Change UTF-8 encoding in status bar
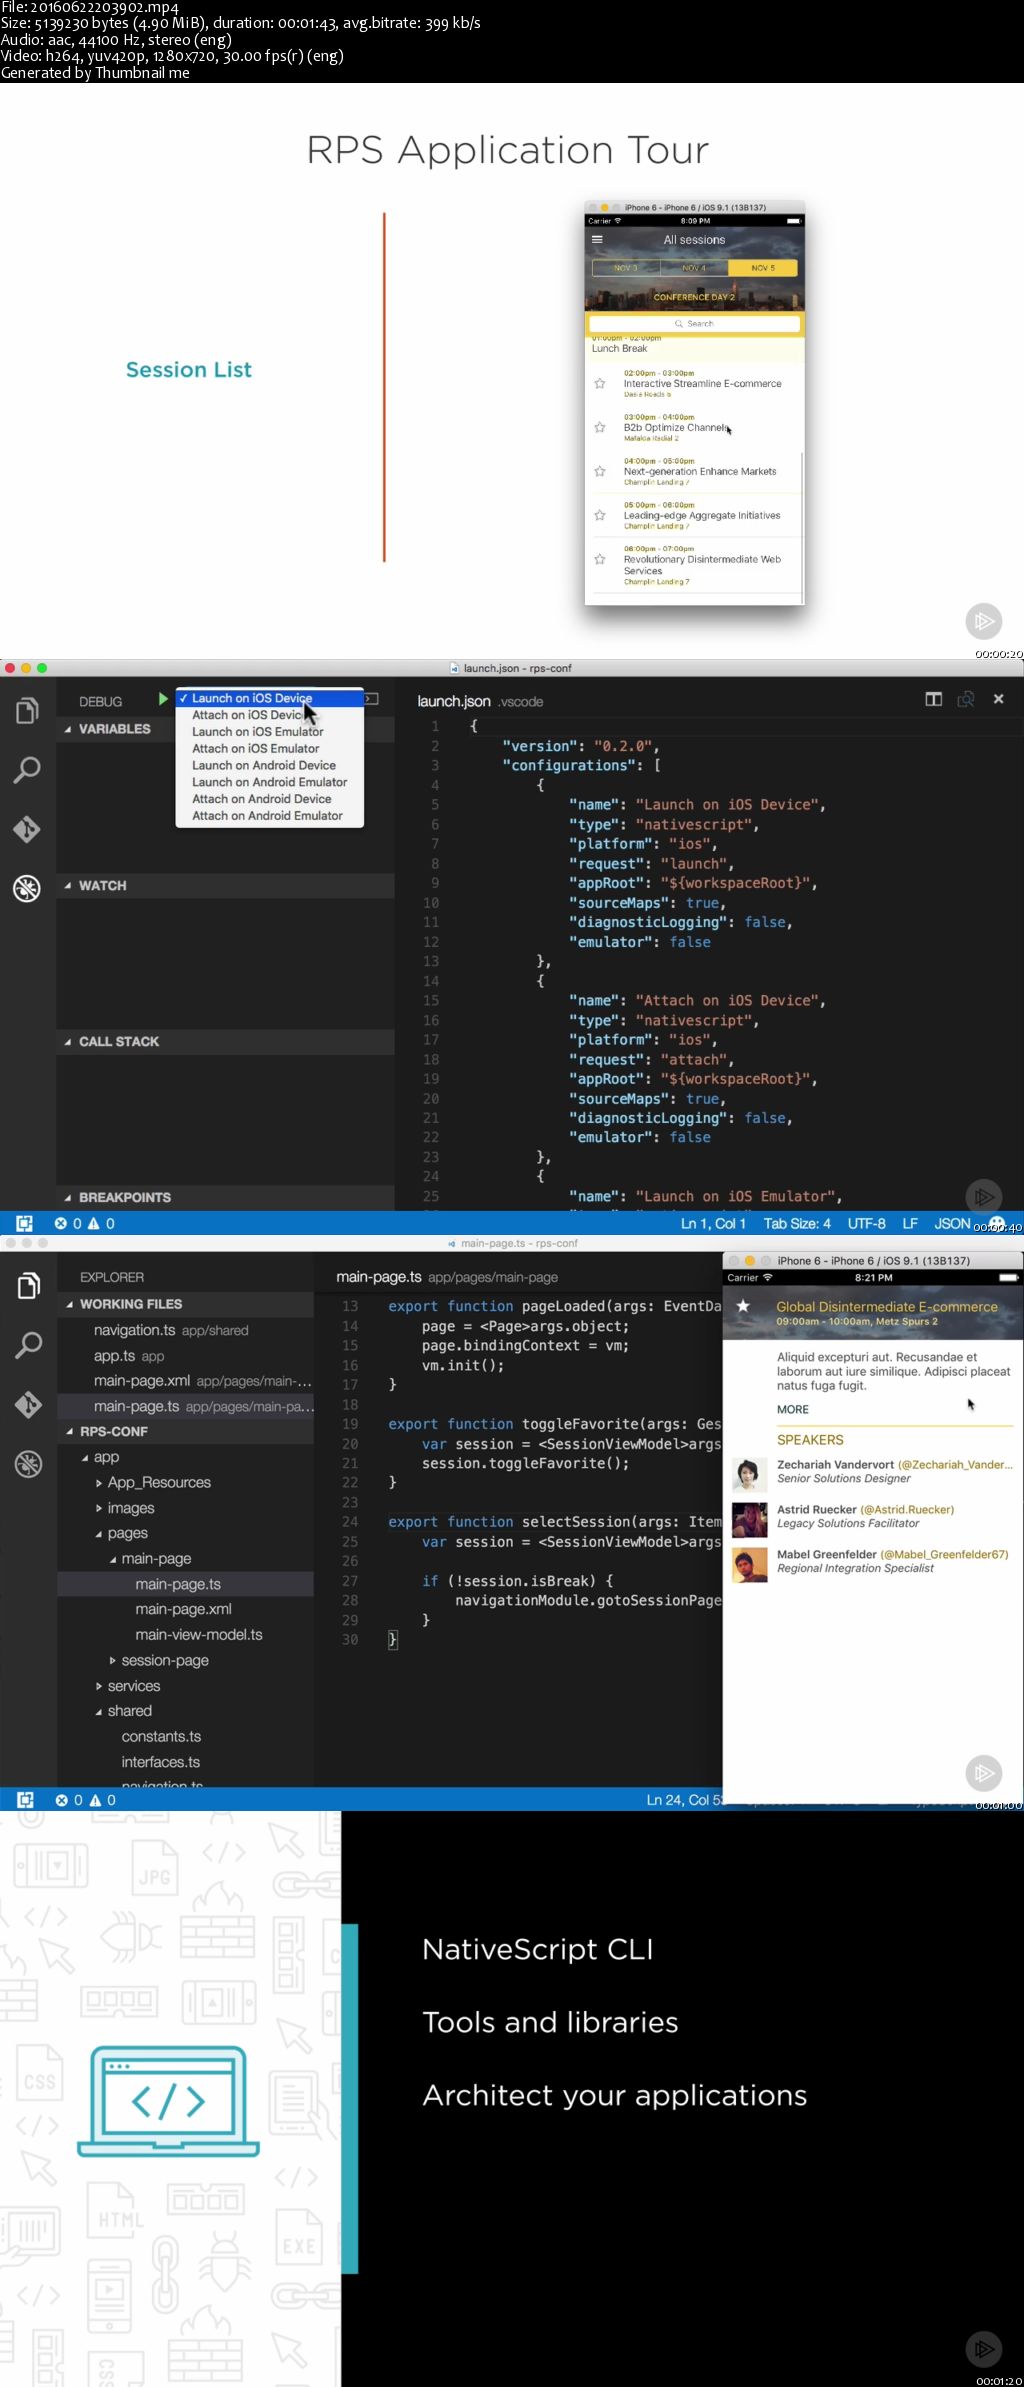 click(x=866, y=1223)
